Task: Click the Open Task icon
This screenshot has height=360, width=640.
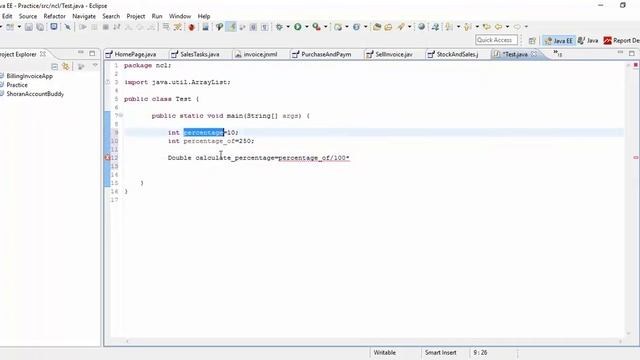Action: tap(388, 27)
